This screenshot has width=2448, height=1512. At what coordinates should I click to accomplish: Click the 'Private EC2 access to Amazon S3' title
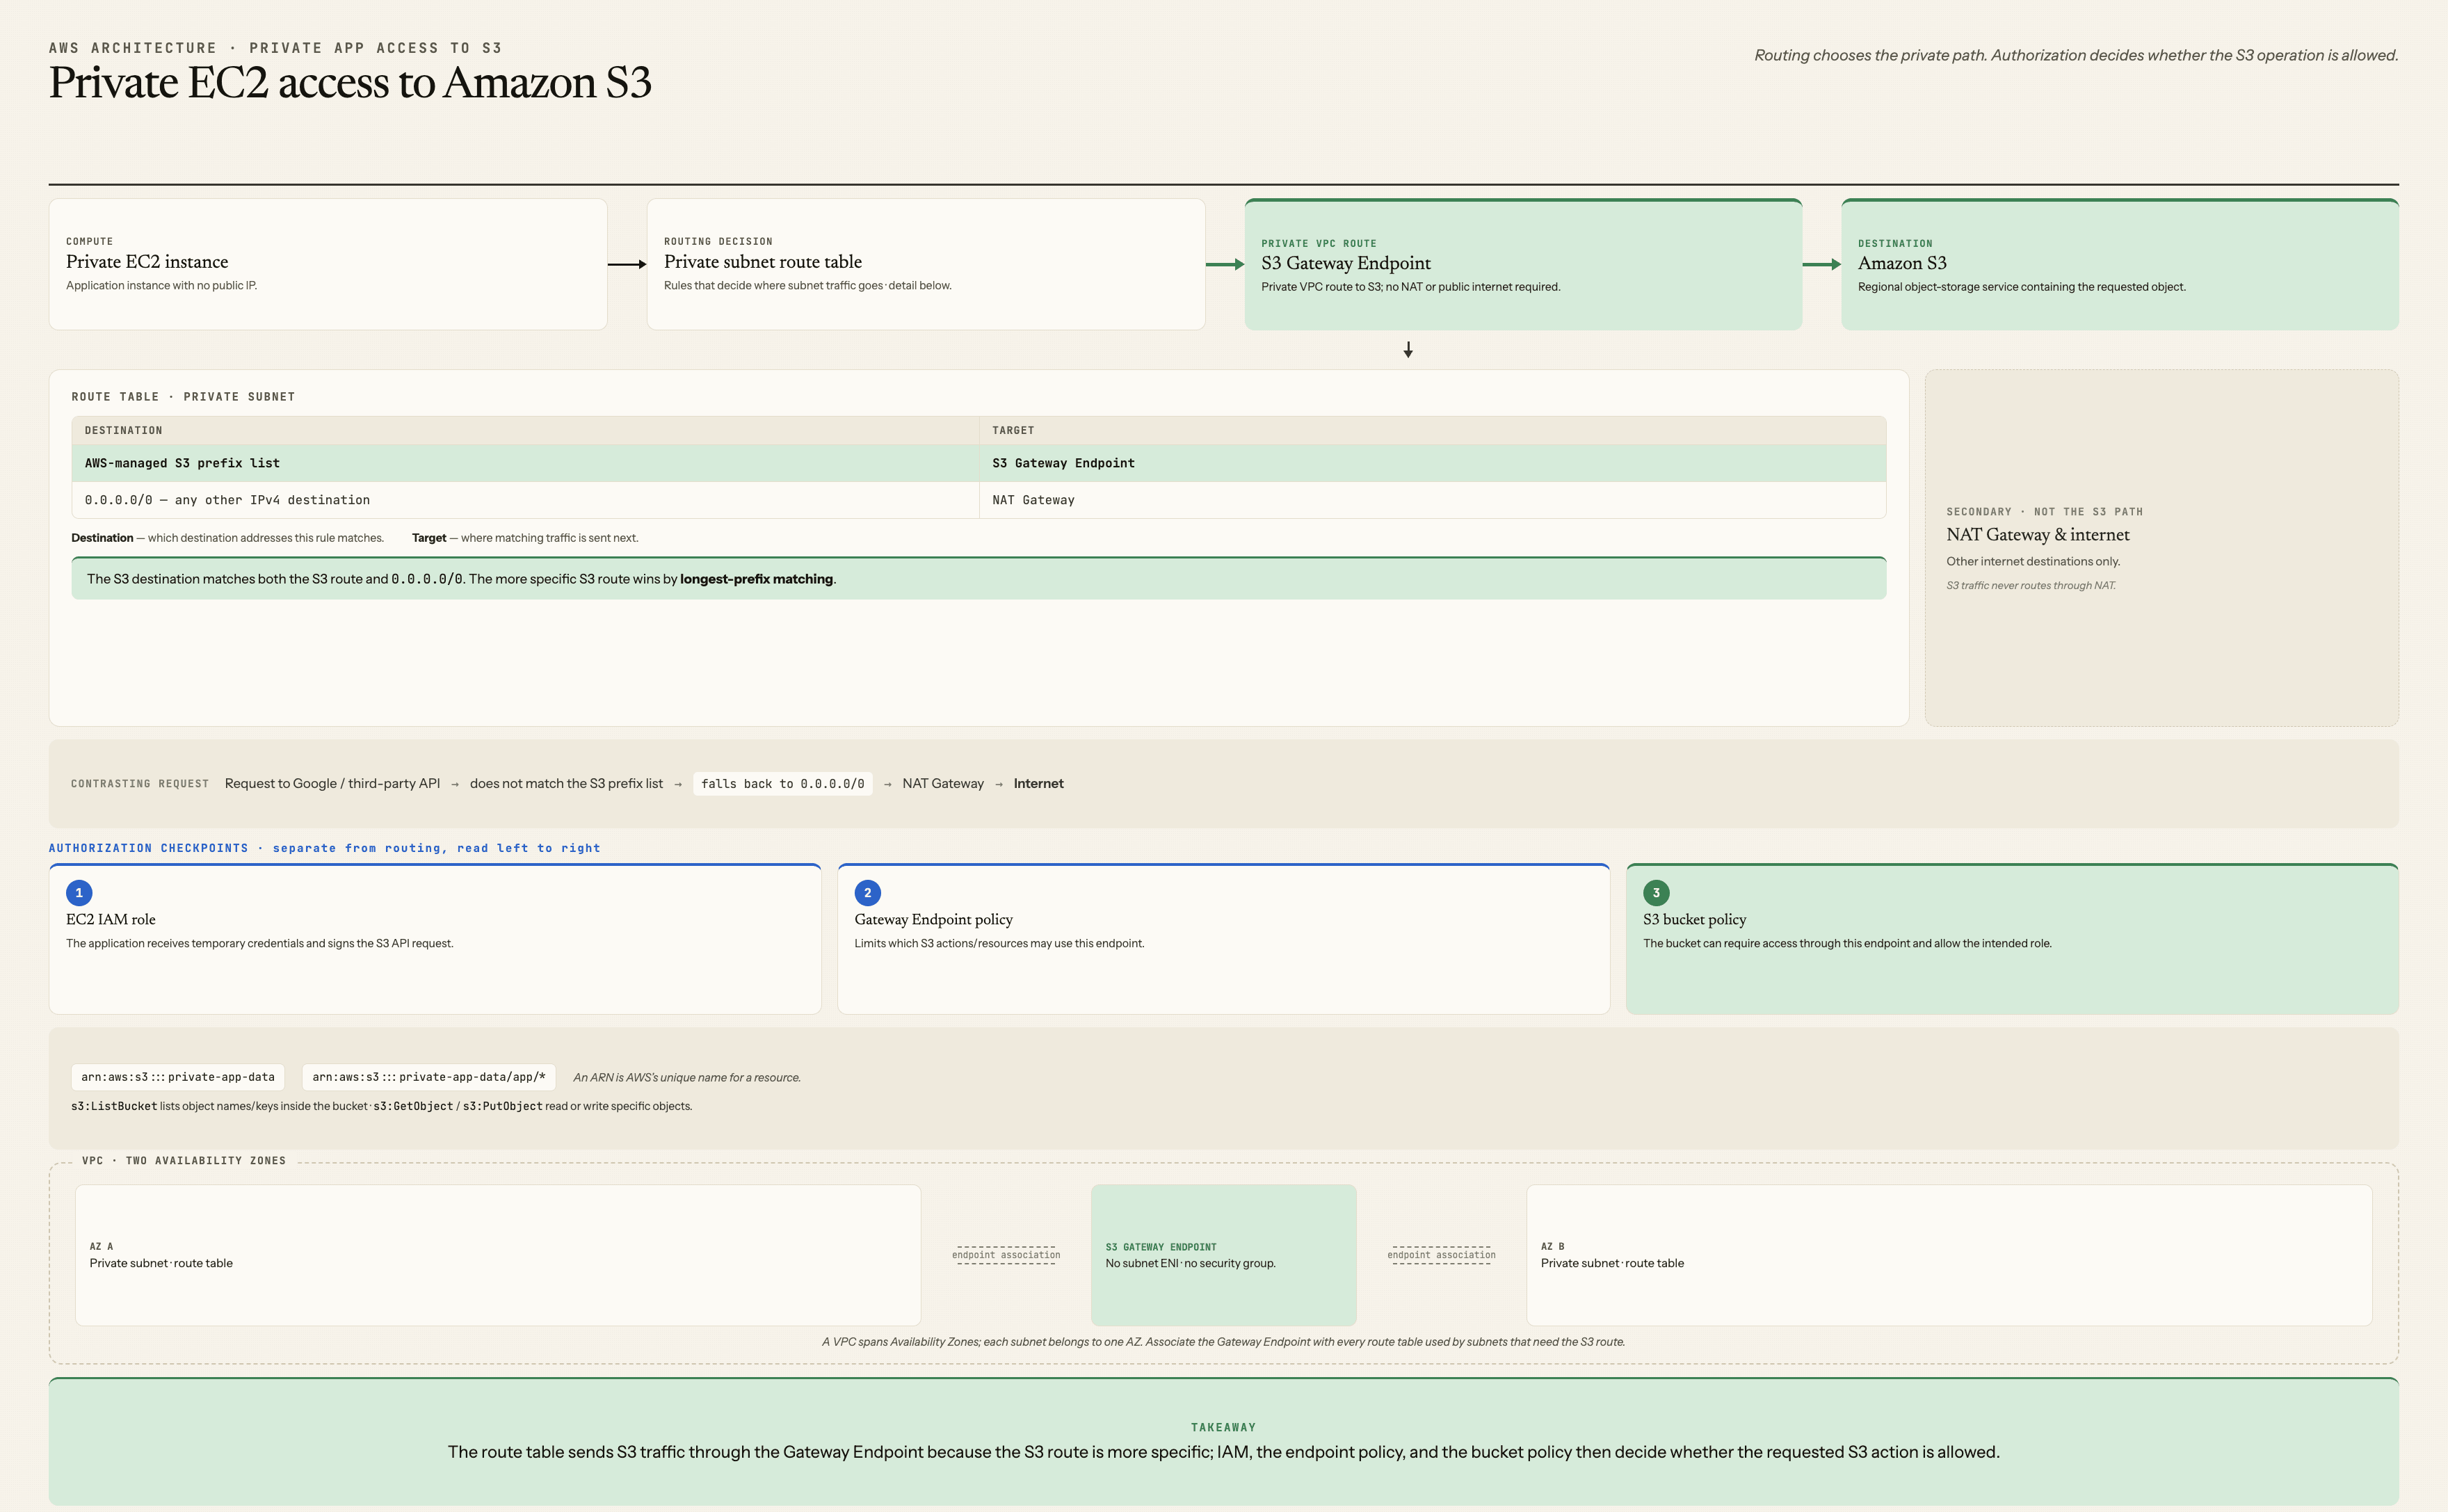point(350,83)
